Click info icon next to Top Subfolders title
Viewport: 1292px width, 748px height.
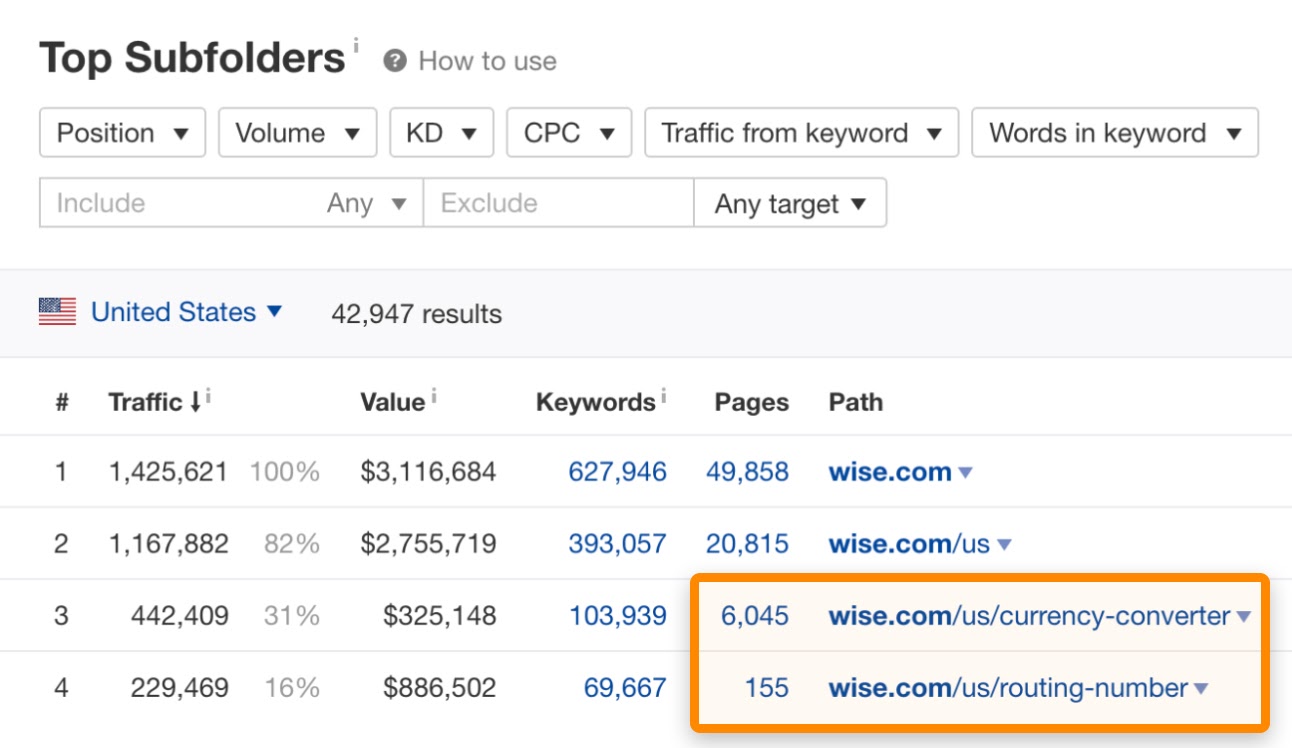356,45
